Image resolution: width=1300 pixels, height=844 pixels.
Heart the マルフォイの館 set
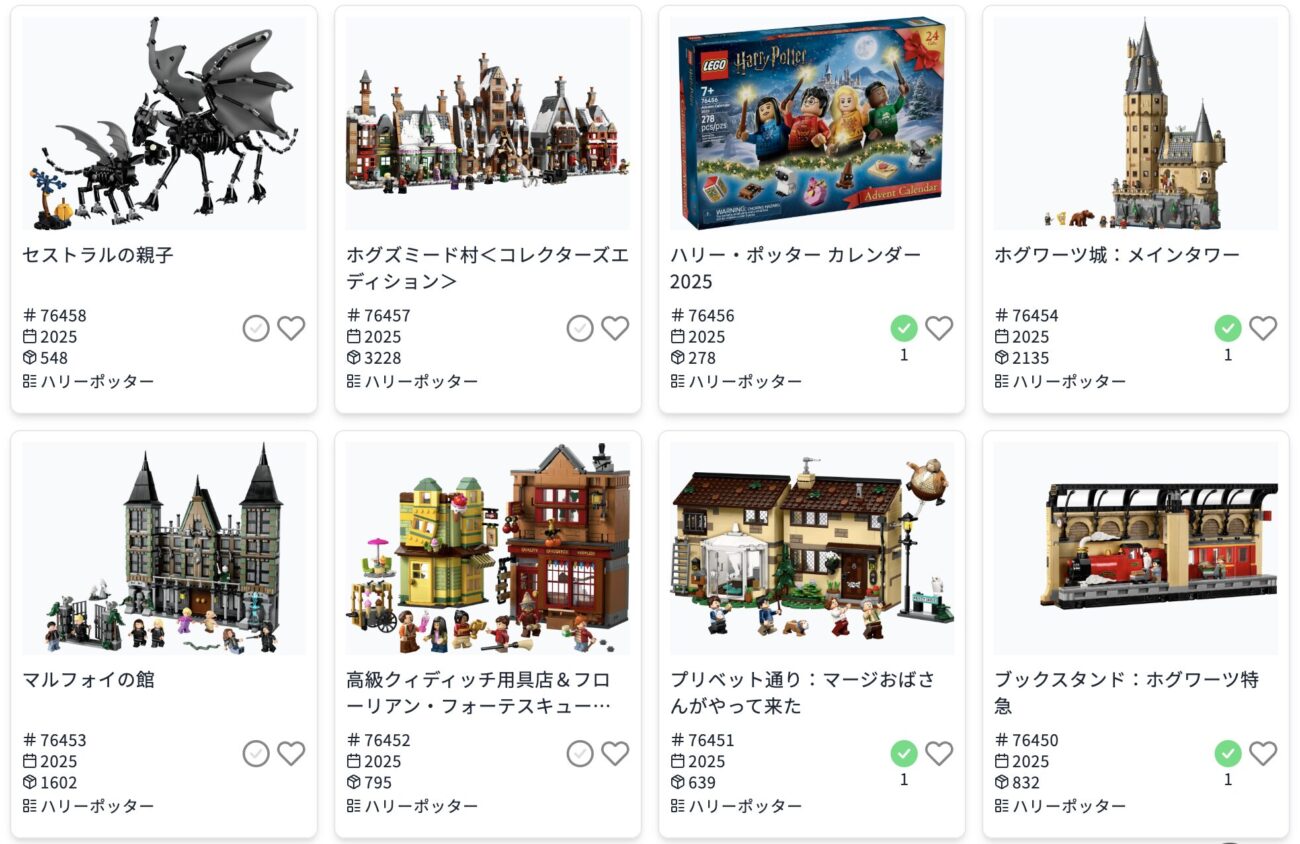(x=291, y=753)
